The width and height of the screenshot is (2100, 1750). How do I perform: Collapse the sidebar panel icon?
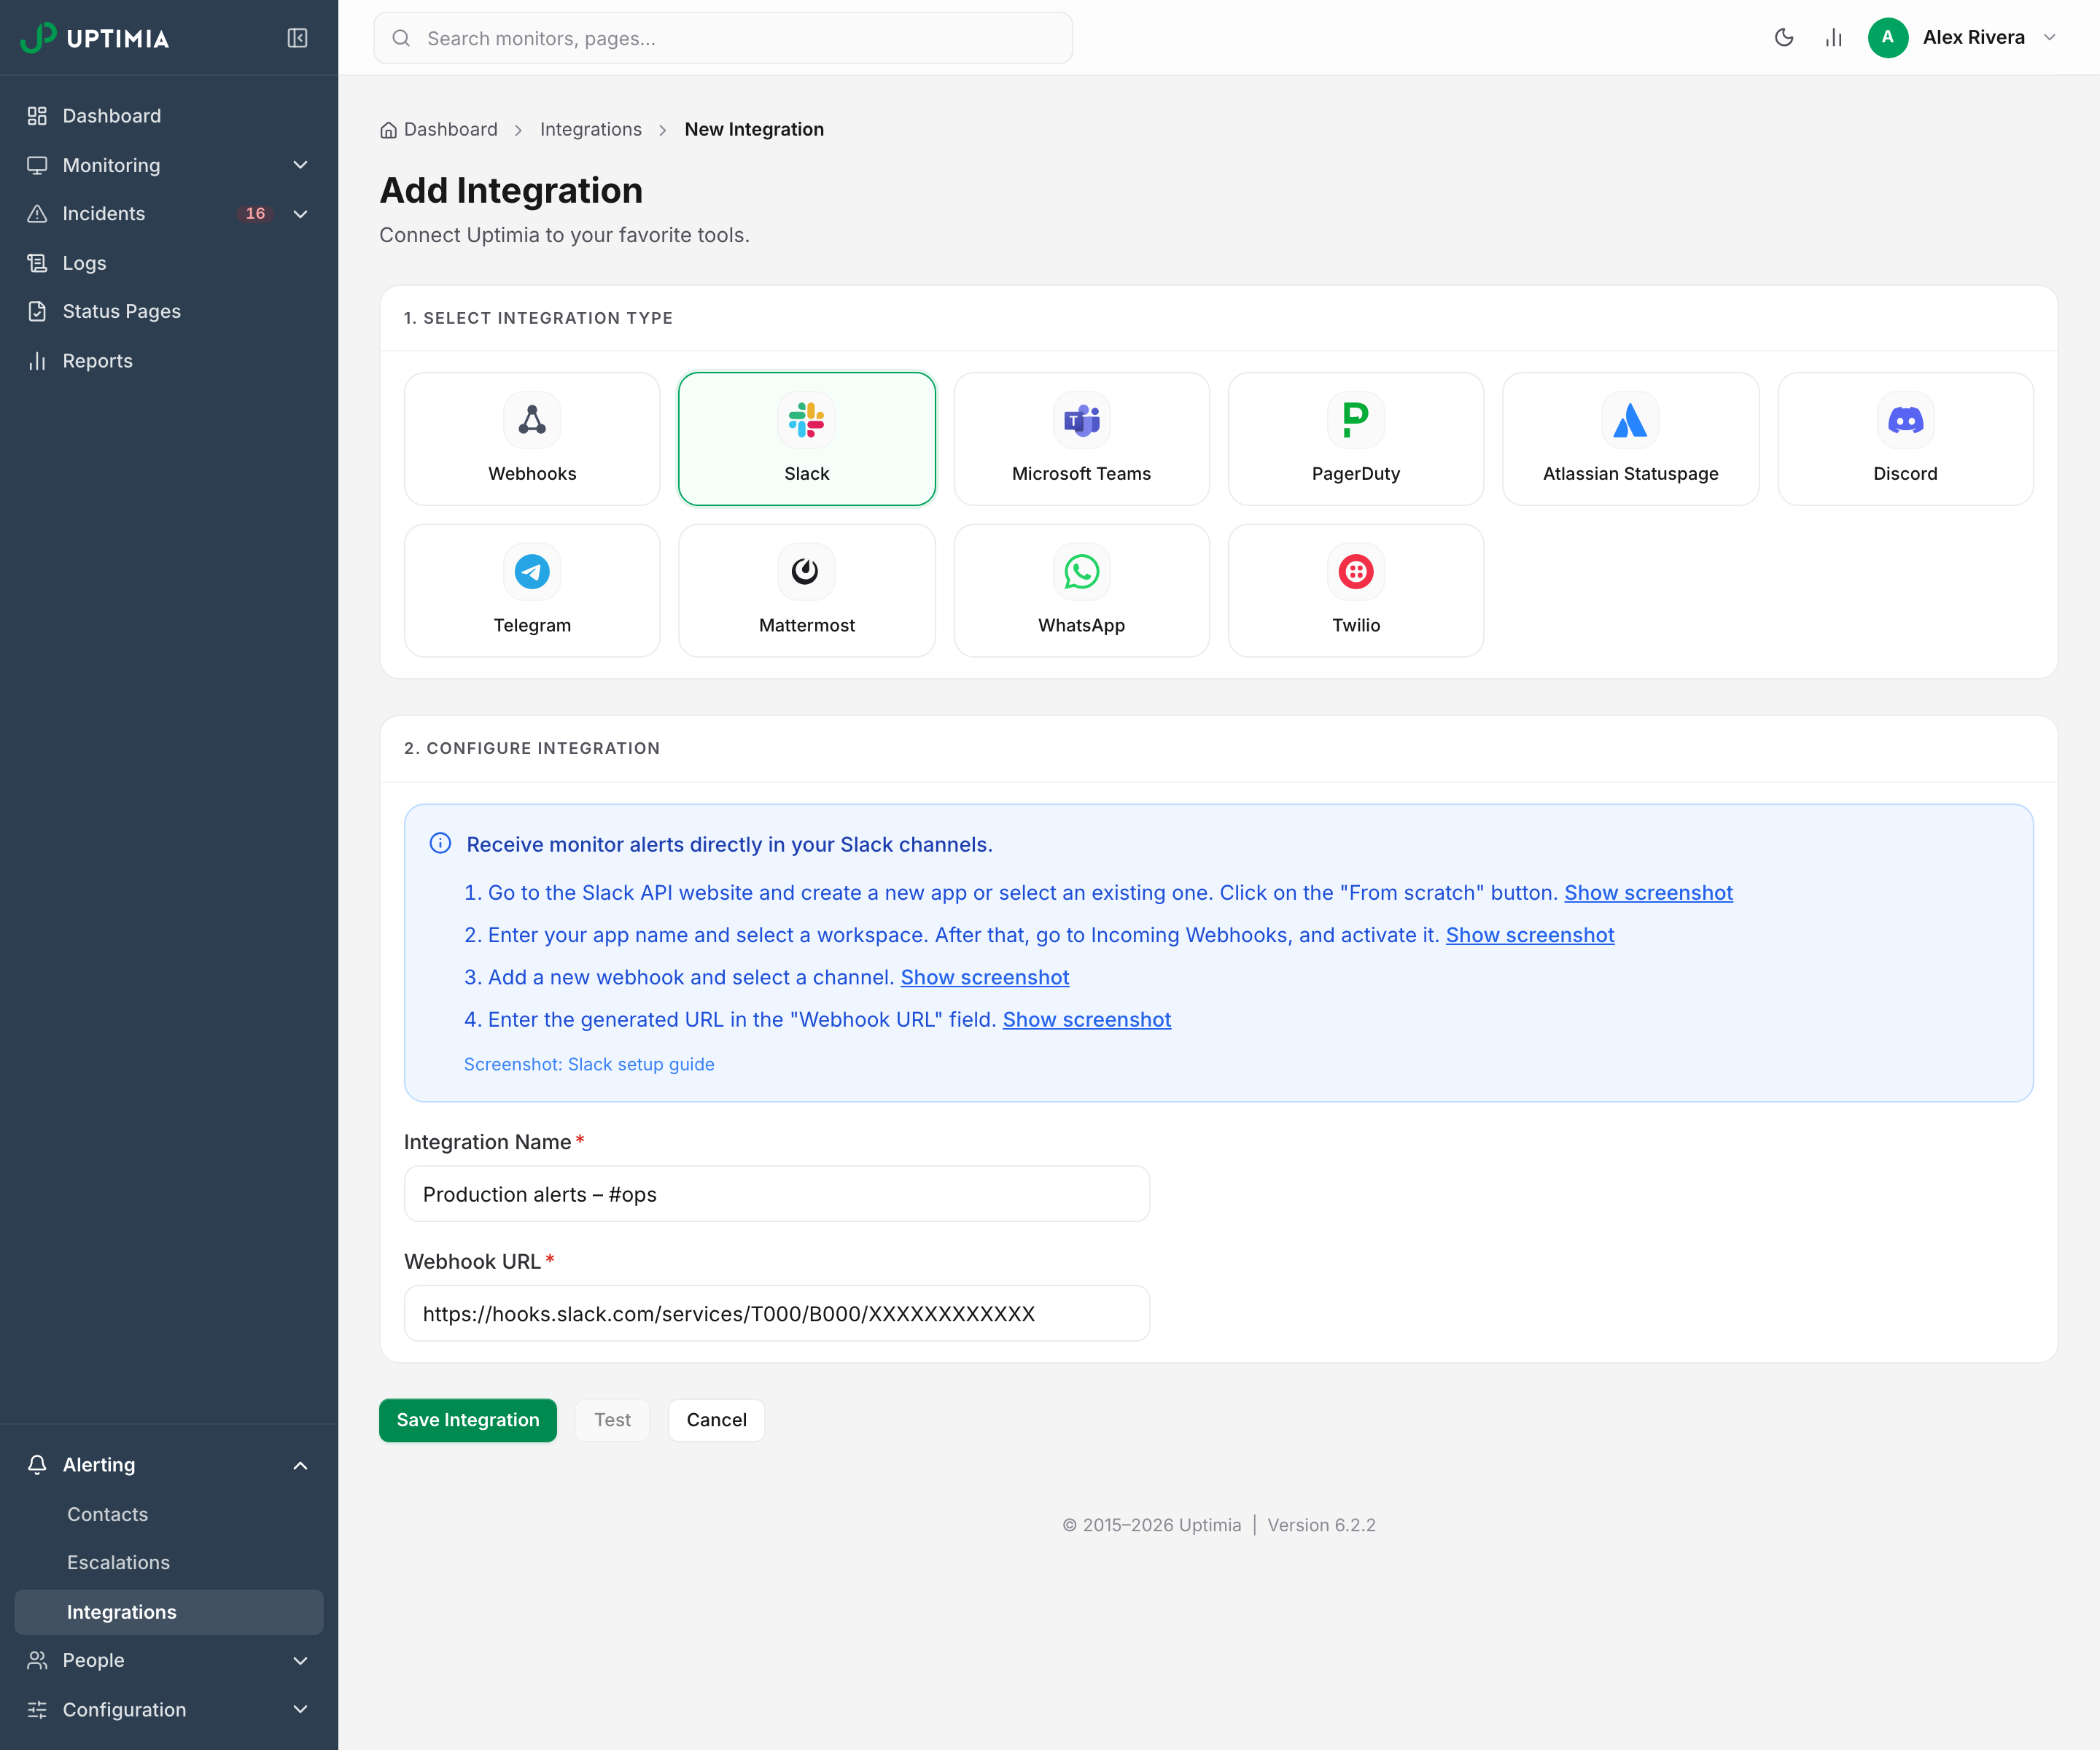click(297, 38)
